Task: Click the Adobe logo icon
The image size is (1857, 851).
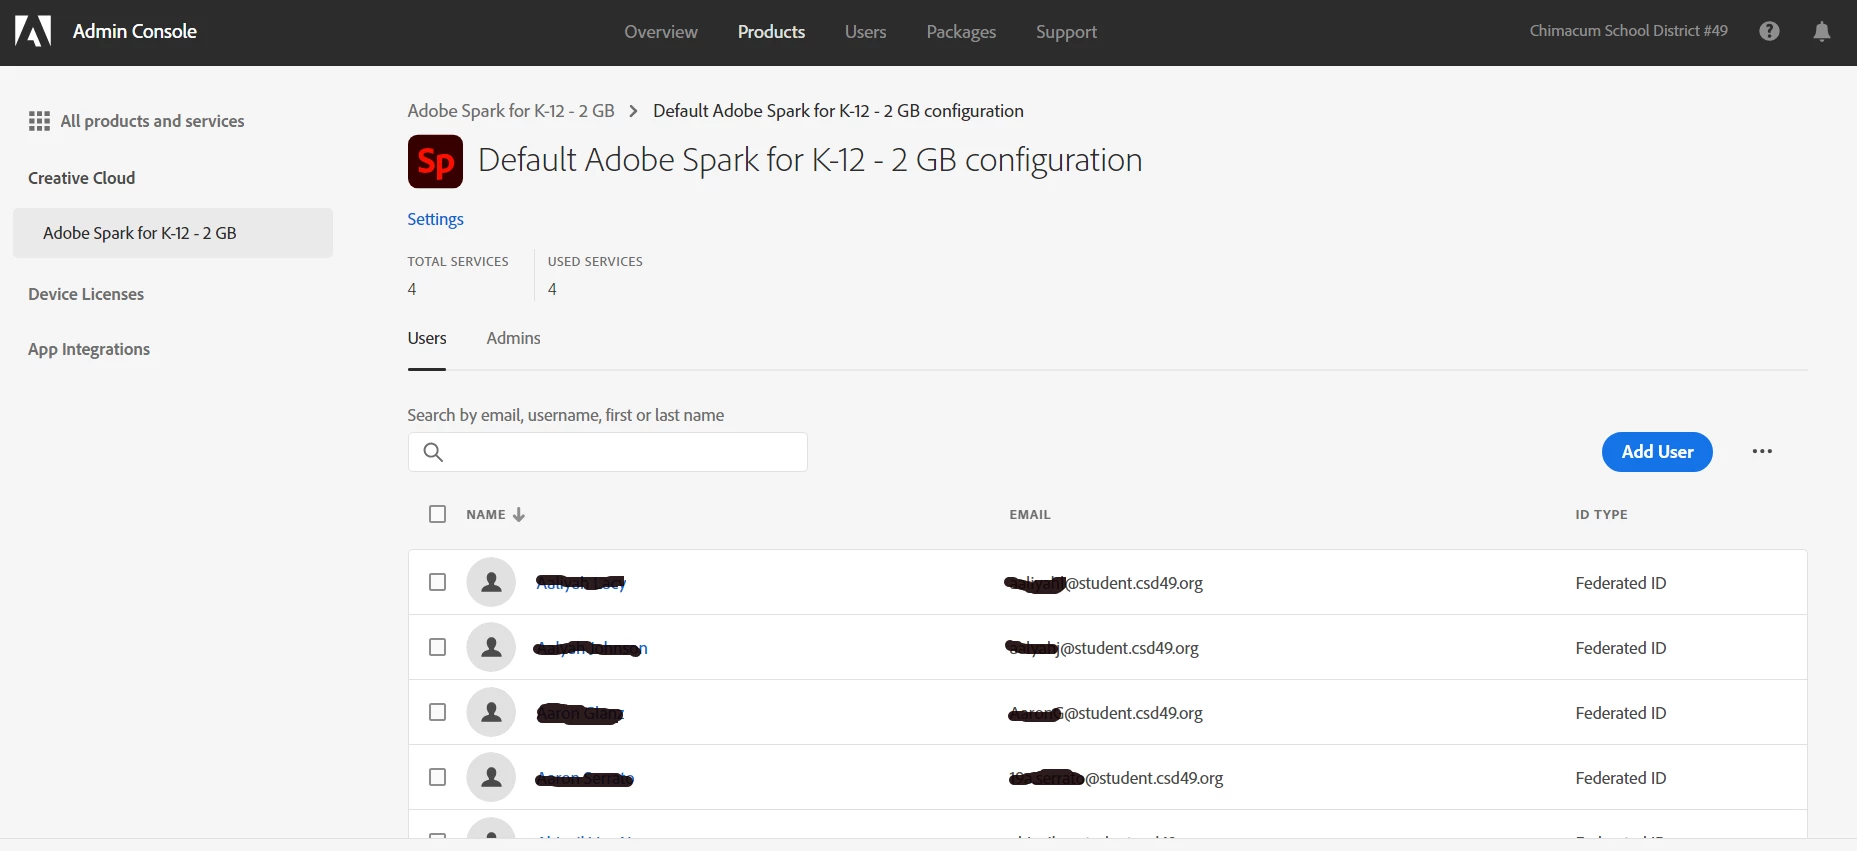Action: click(x=33, y=32)
